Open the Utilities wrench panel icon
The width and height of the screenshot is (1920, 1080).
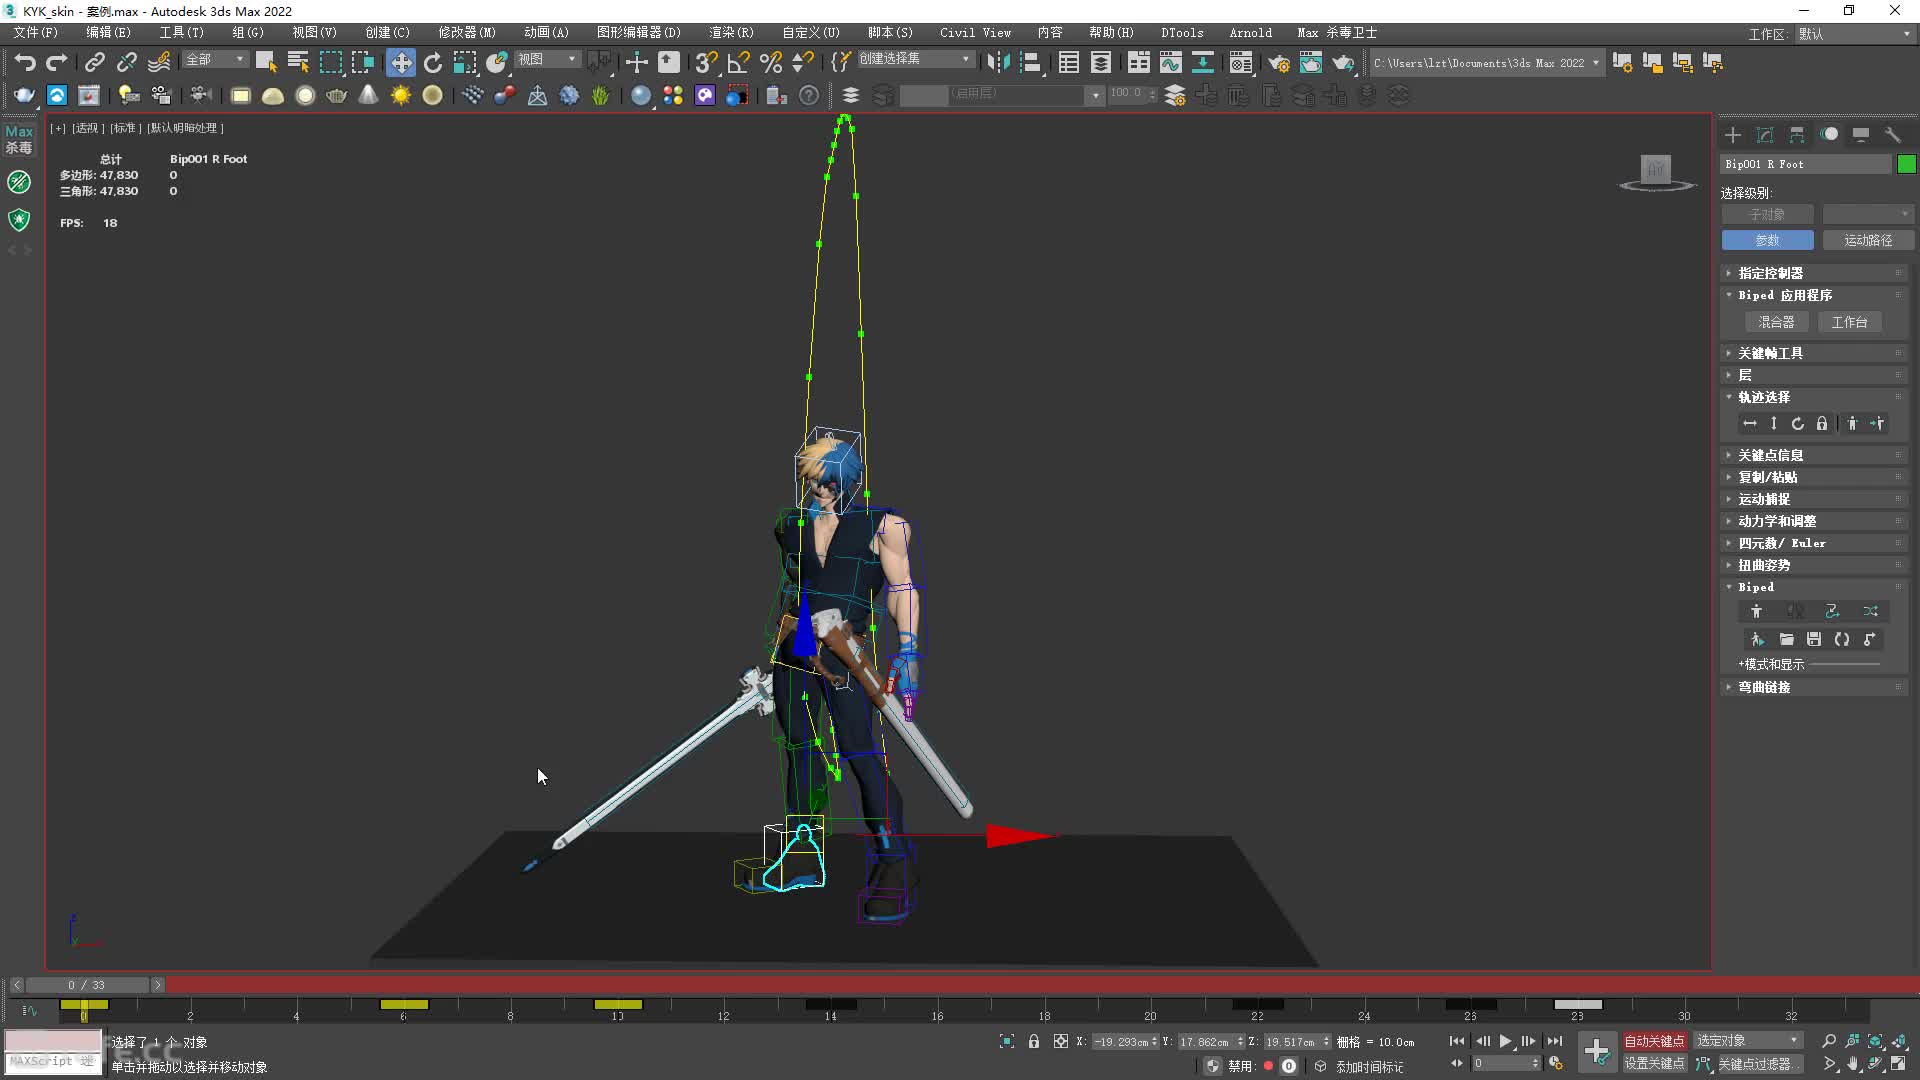pyautogui.click(x=1893, y=135)
